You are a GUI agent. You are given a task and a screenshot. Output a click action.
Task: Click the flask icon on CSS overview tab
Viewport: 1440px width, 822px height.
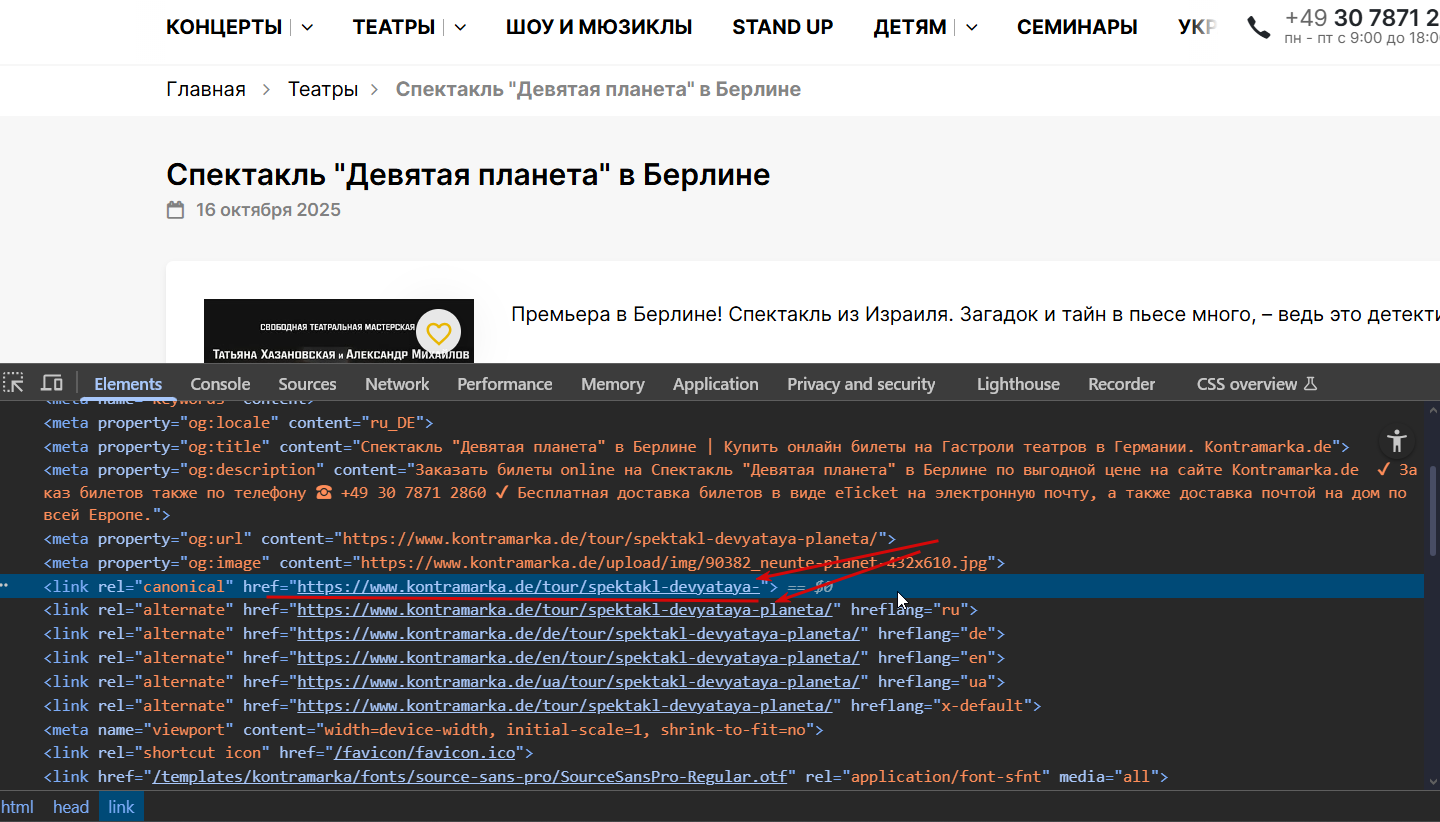pos(1312,384)
